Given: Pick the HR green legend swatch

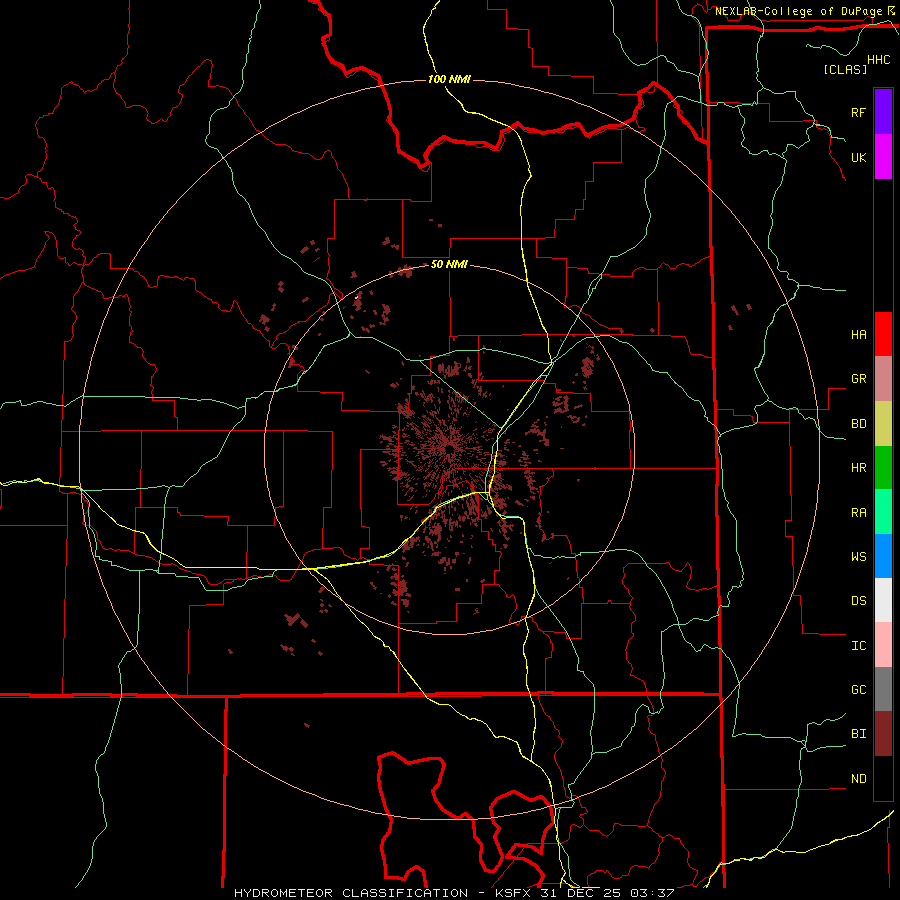Looking at the screenshot, I should point(883,468).
